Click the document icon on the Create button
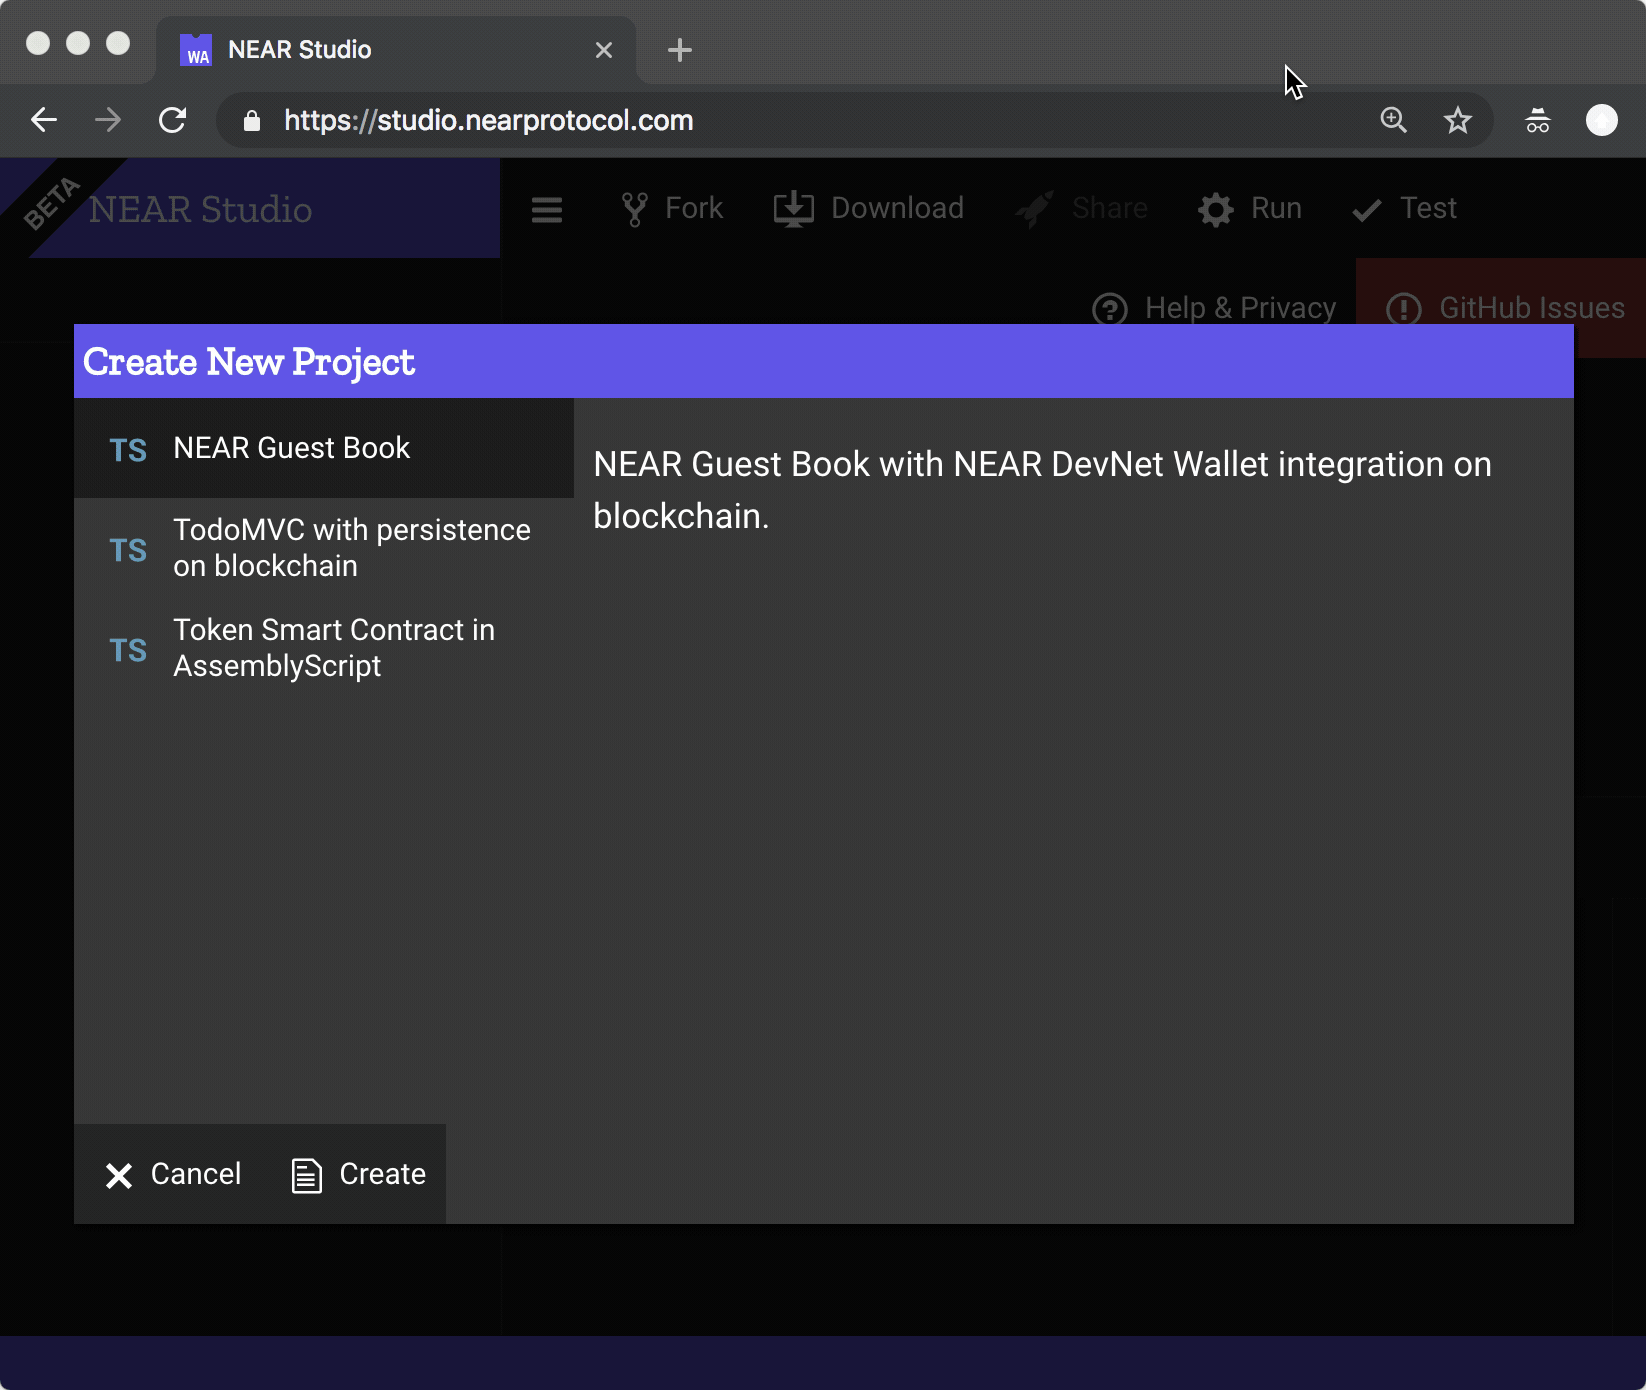 coord(306,1175)
